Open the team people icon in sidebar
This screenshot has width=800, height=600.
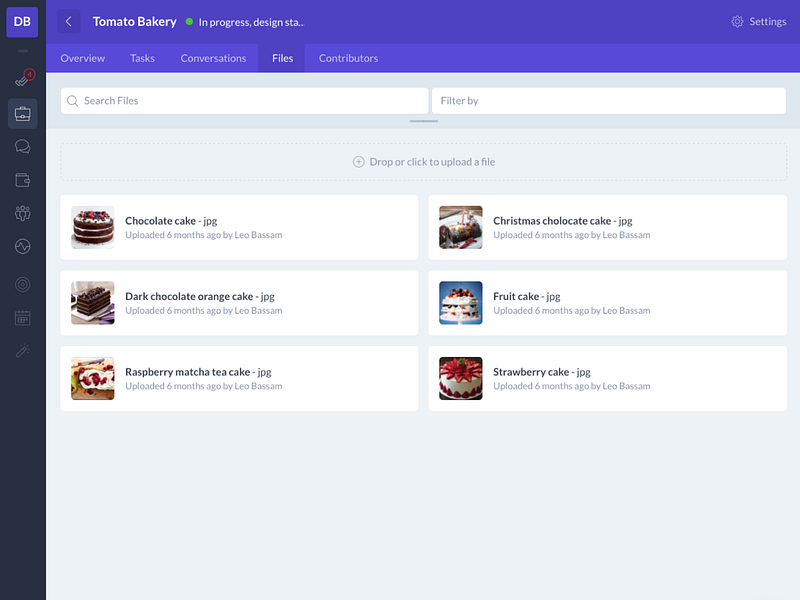[x=22, y=213]
